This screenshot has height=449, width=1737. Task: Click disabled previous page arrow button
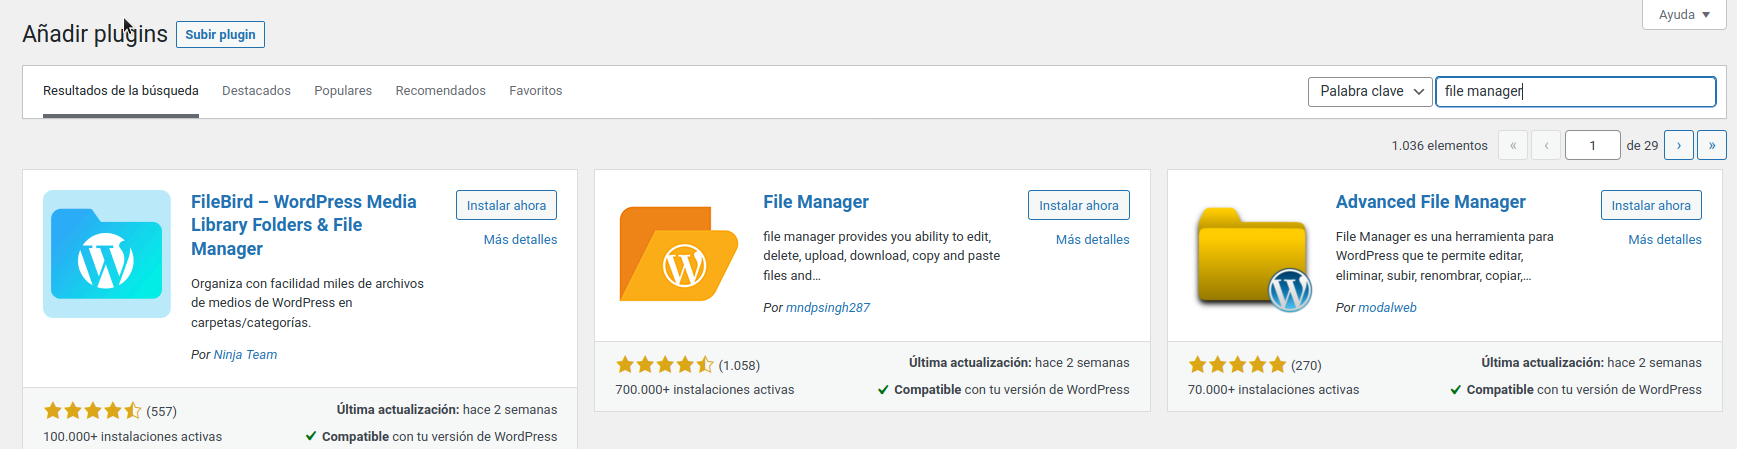click(x=1546, y=145)
